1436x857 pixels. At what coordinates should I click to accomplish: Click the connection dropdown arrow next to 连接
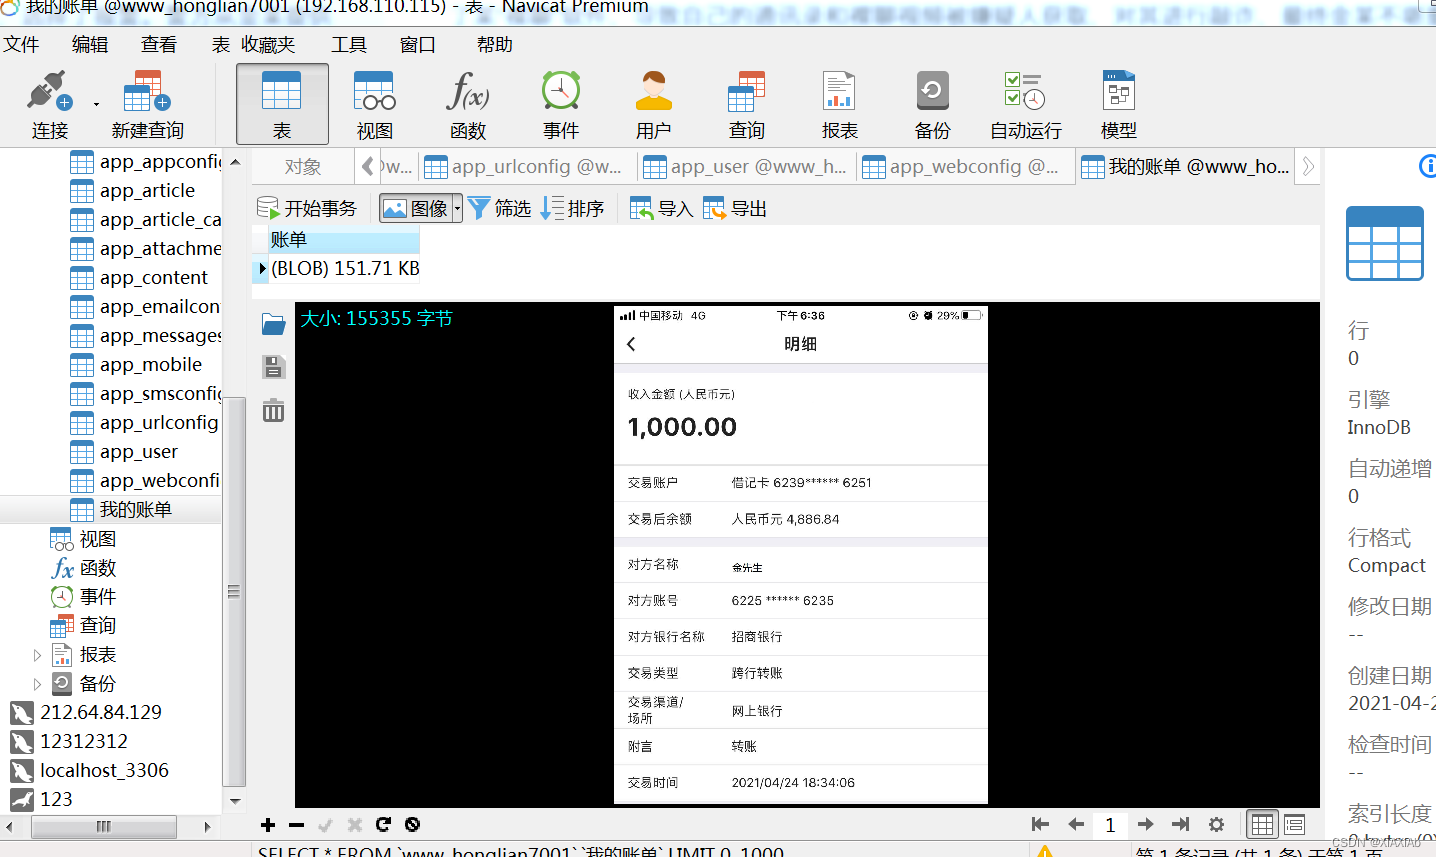tap(96, 104)
